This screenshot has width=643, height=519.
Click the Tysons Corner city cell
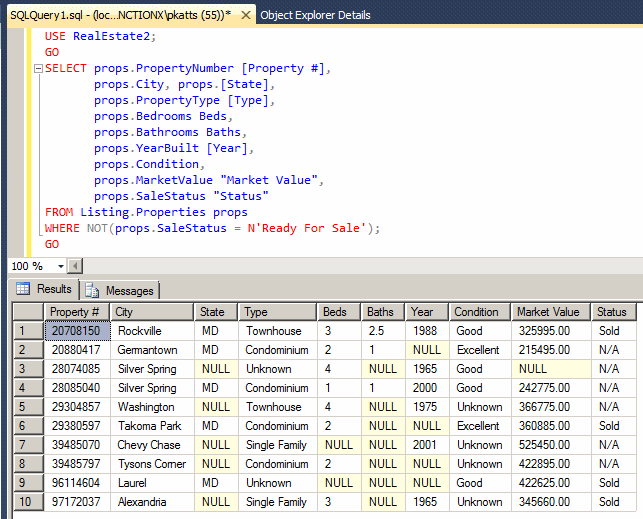point(152,464)
